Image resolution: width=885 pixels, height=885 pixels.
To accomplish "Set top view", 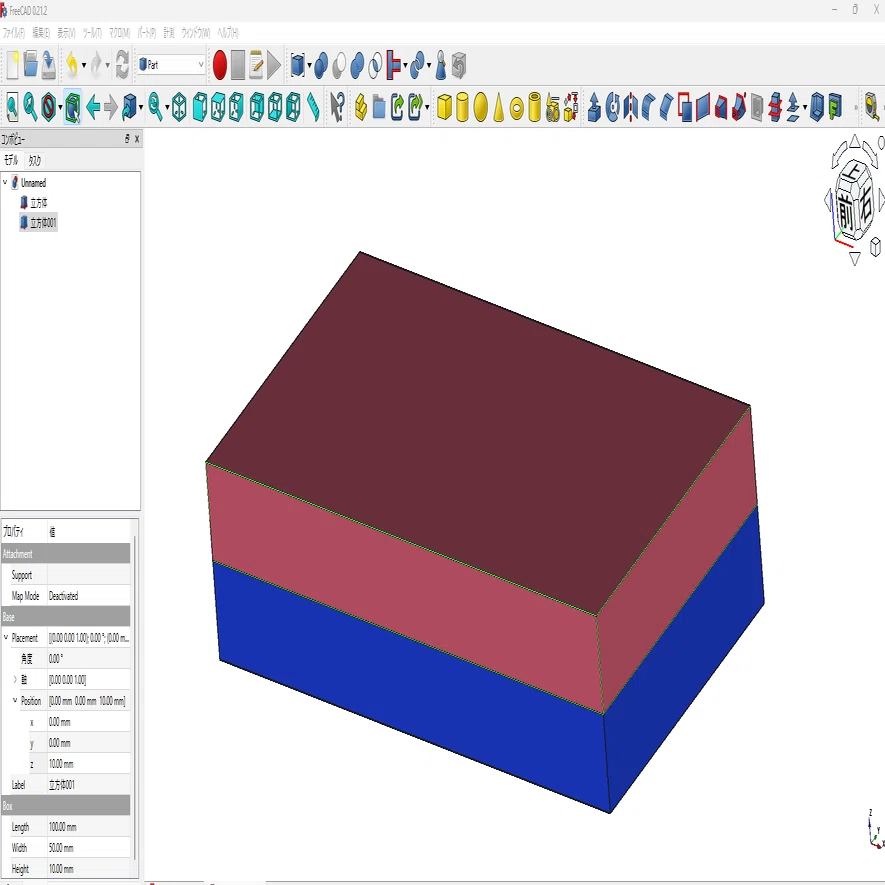I will (218, 107).
